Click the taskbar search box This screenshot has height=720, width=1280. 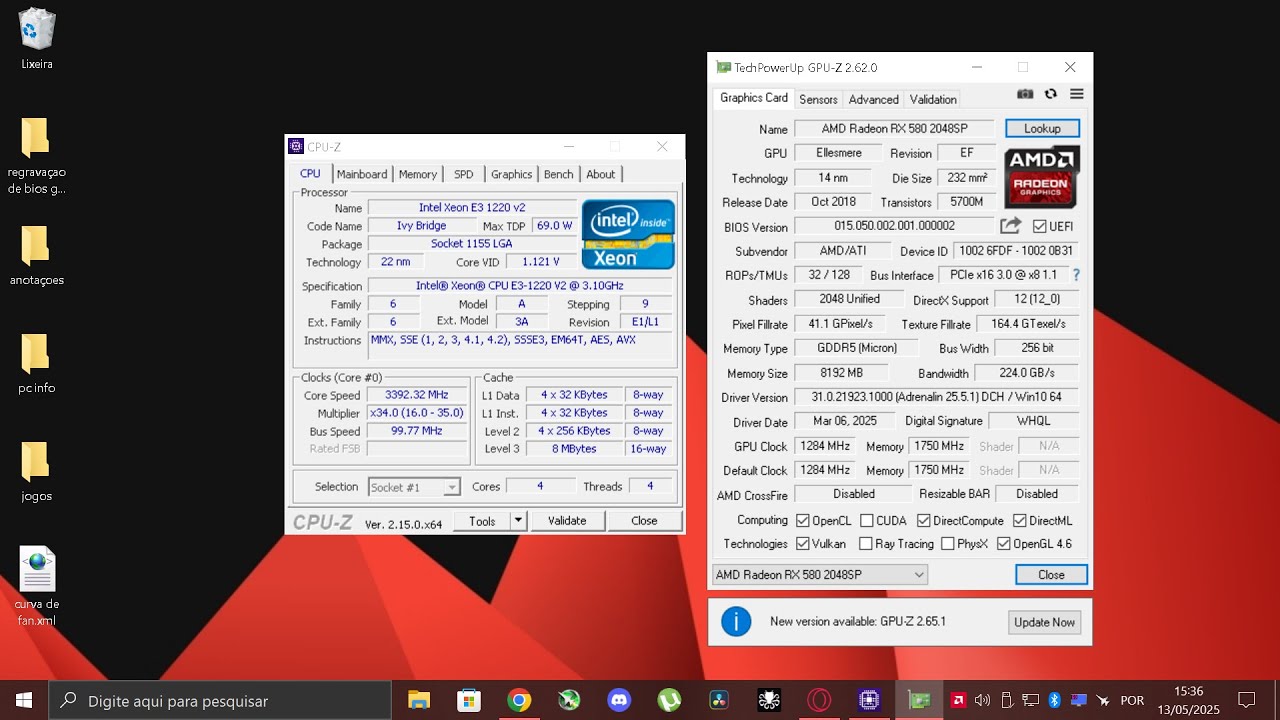[220, 700]
